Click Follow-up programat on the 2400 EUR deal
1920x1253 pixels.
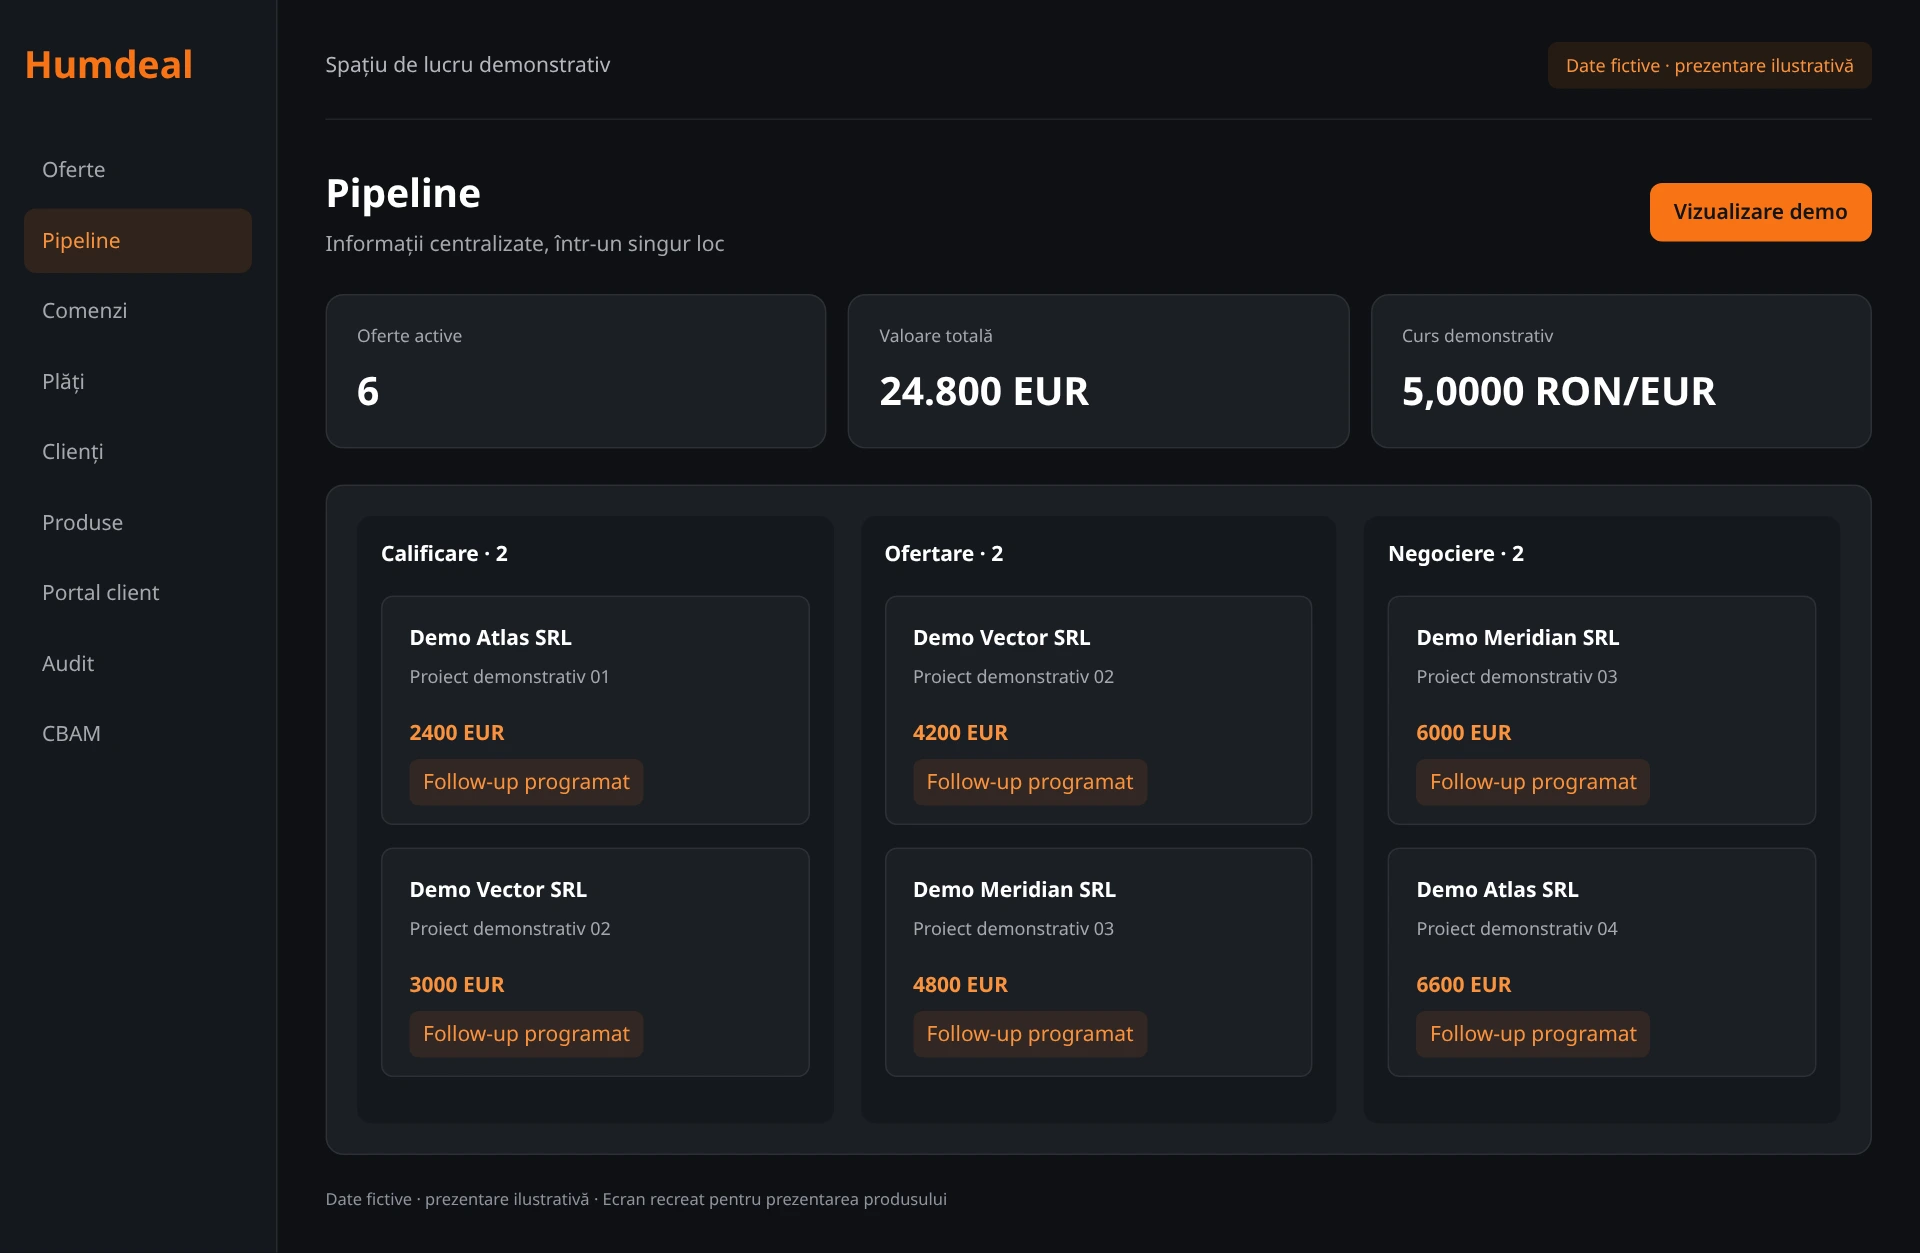(x=526, y=782)
